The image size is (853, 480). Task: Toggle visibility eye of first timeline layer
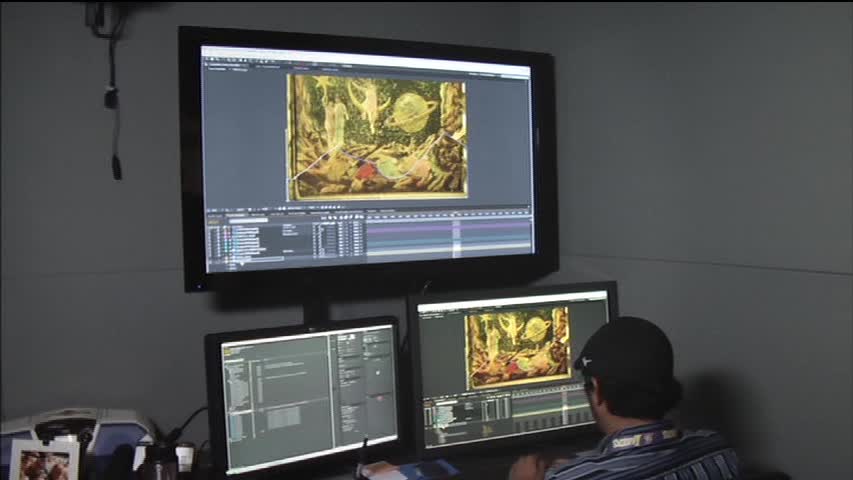click(x=212, y=227)
